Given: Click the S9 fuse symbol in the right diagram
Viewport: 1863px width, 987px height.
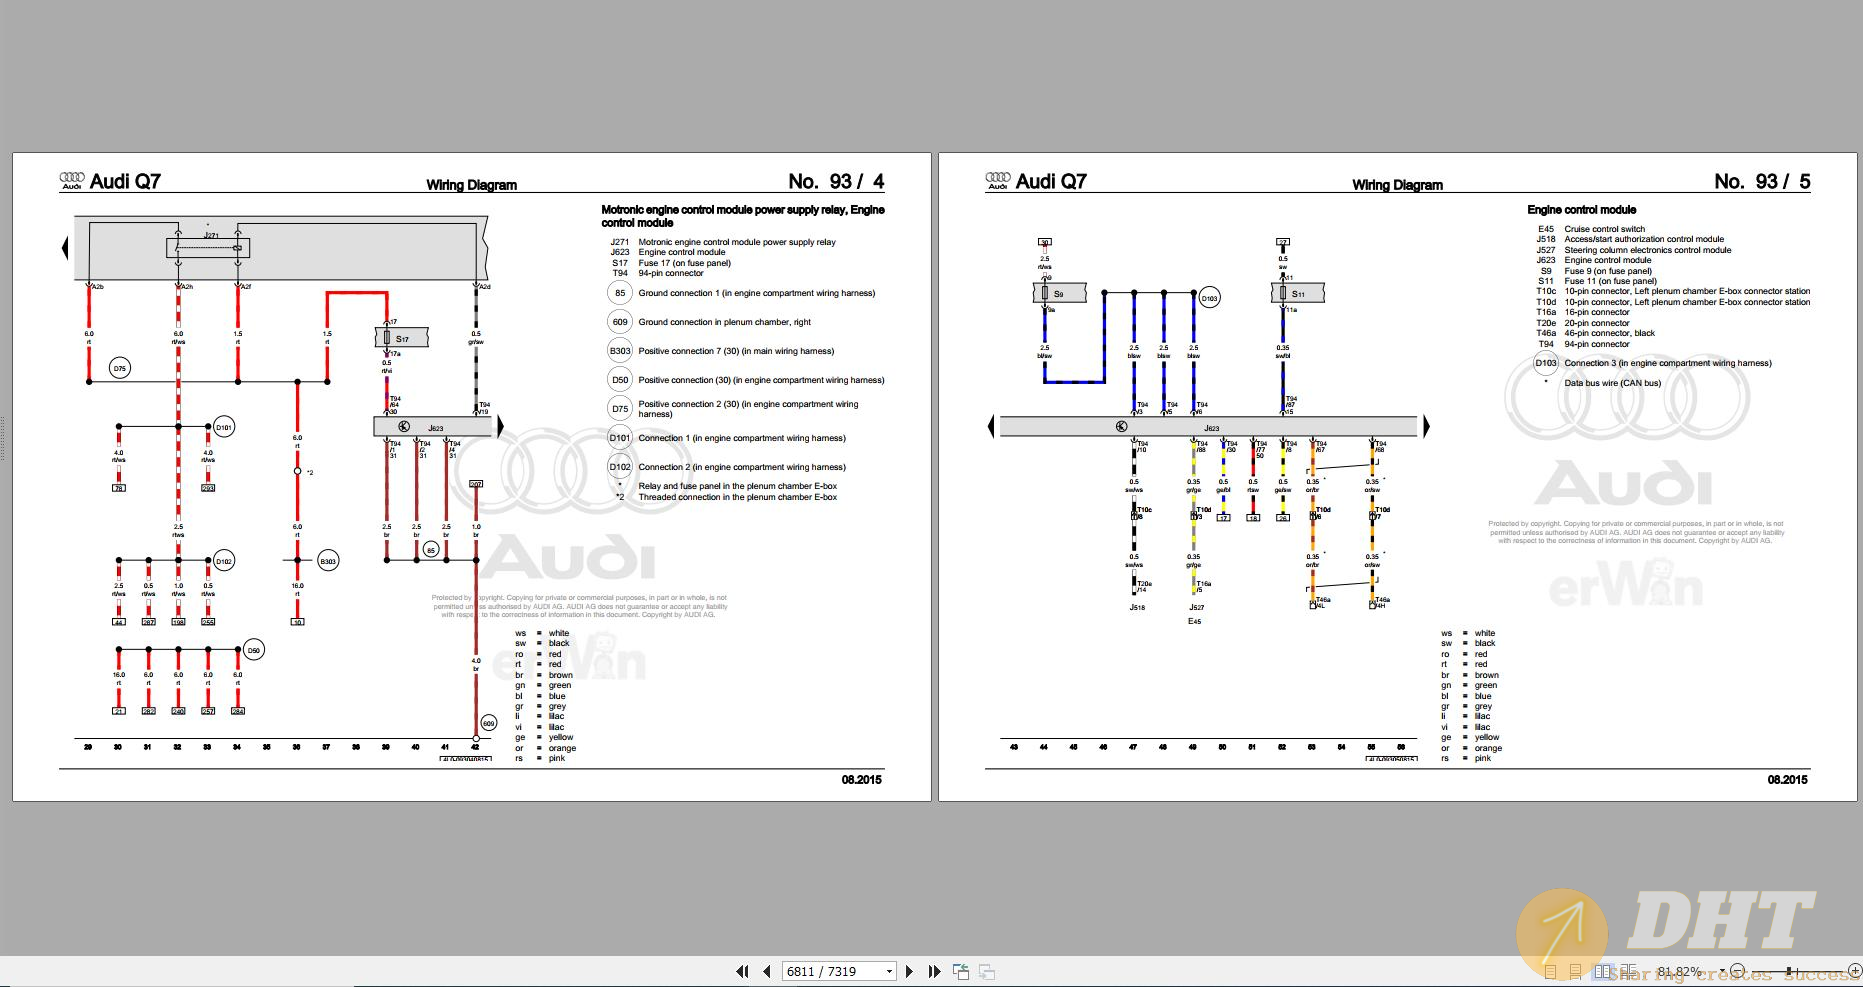Looking at the screenshot, I should [x=1059, y=293].
